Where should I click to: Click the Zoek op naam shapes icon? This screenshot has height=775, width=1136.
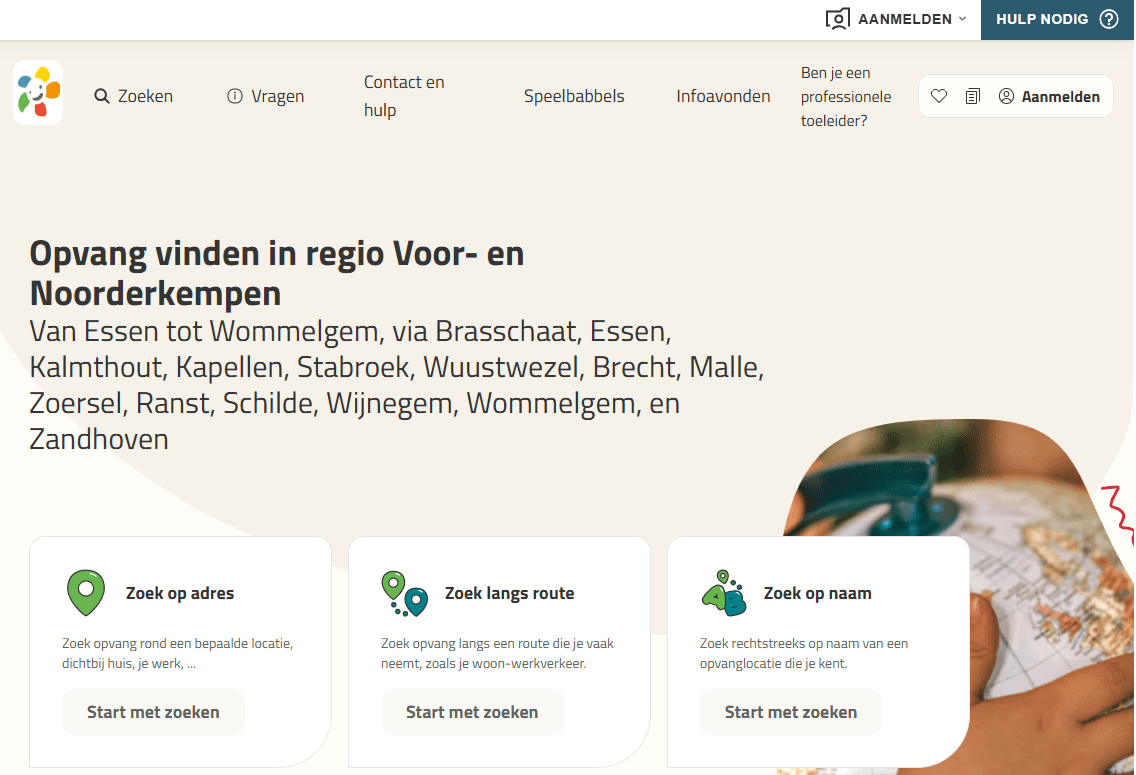[724, 593]
